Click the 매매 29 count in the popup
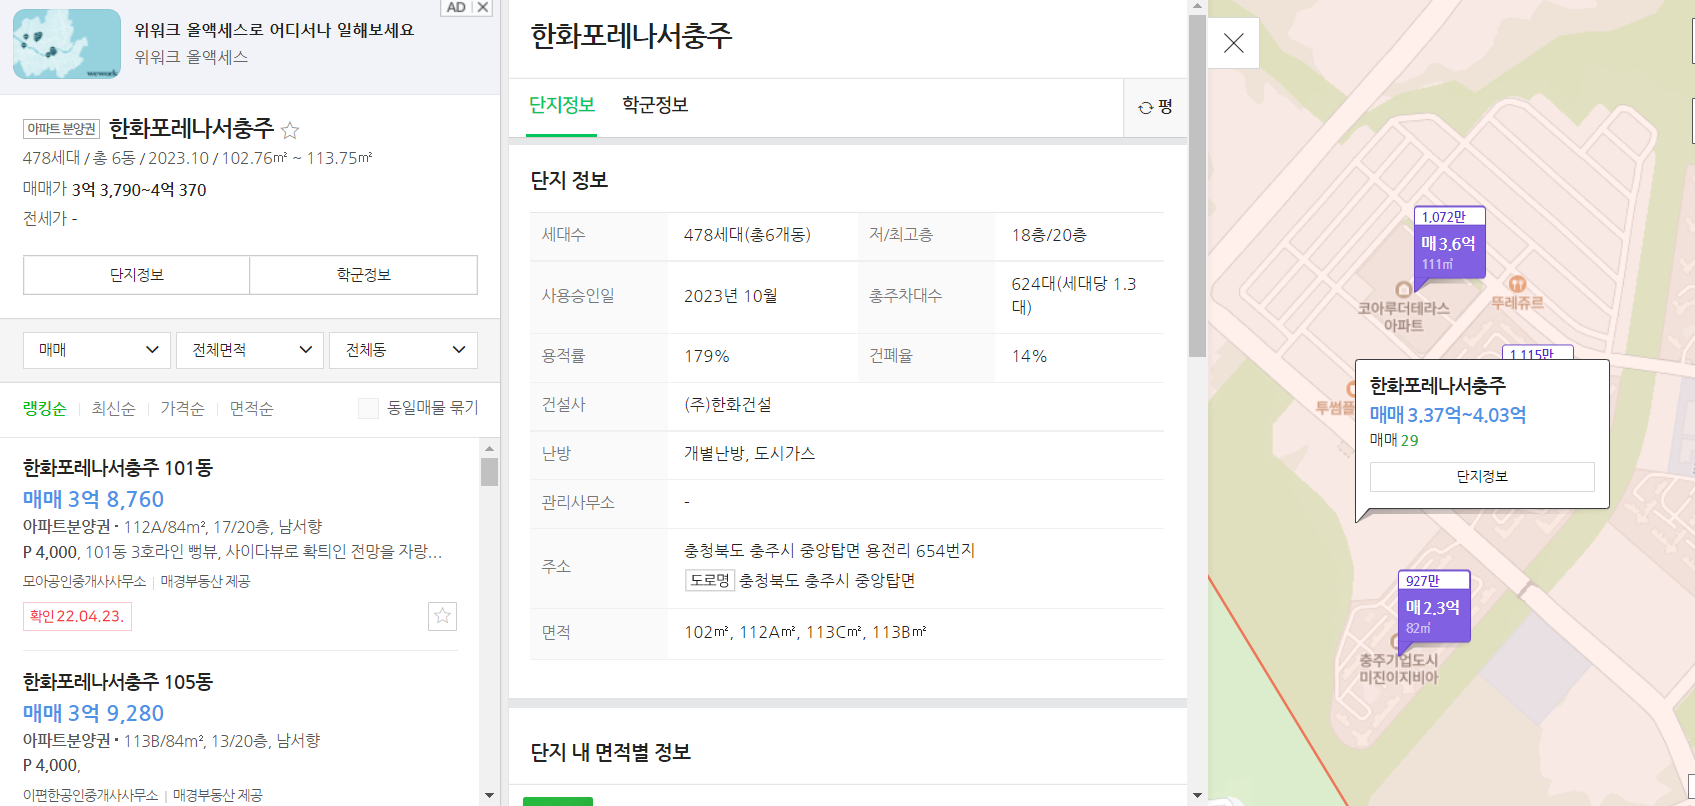Viewport: 1695px width, 806px height. click(1394, 440)
